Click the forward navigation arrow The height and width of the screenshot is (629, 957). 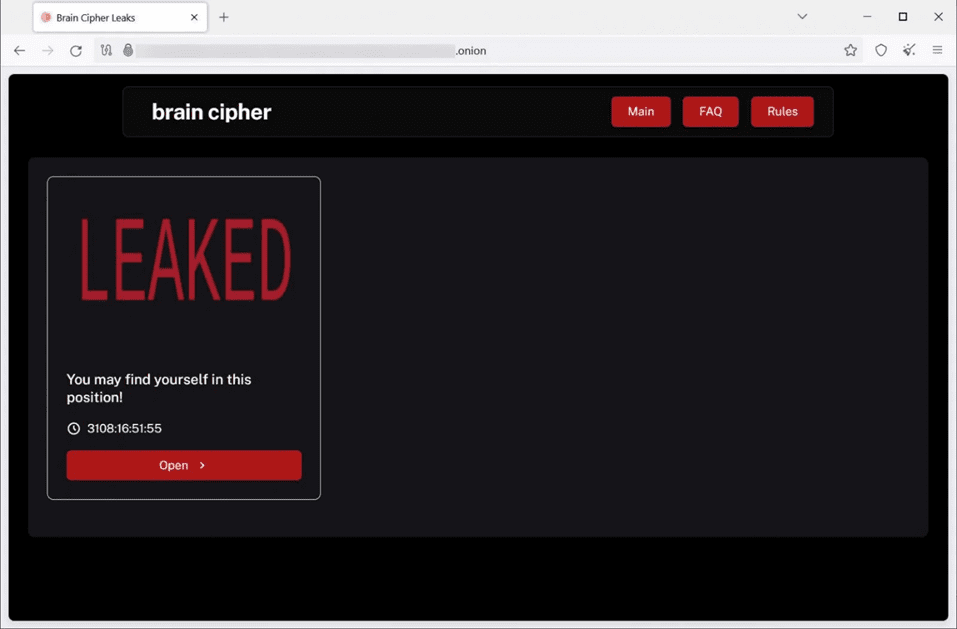click(48, 51)
